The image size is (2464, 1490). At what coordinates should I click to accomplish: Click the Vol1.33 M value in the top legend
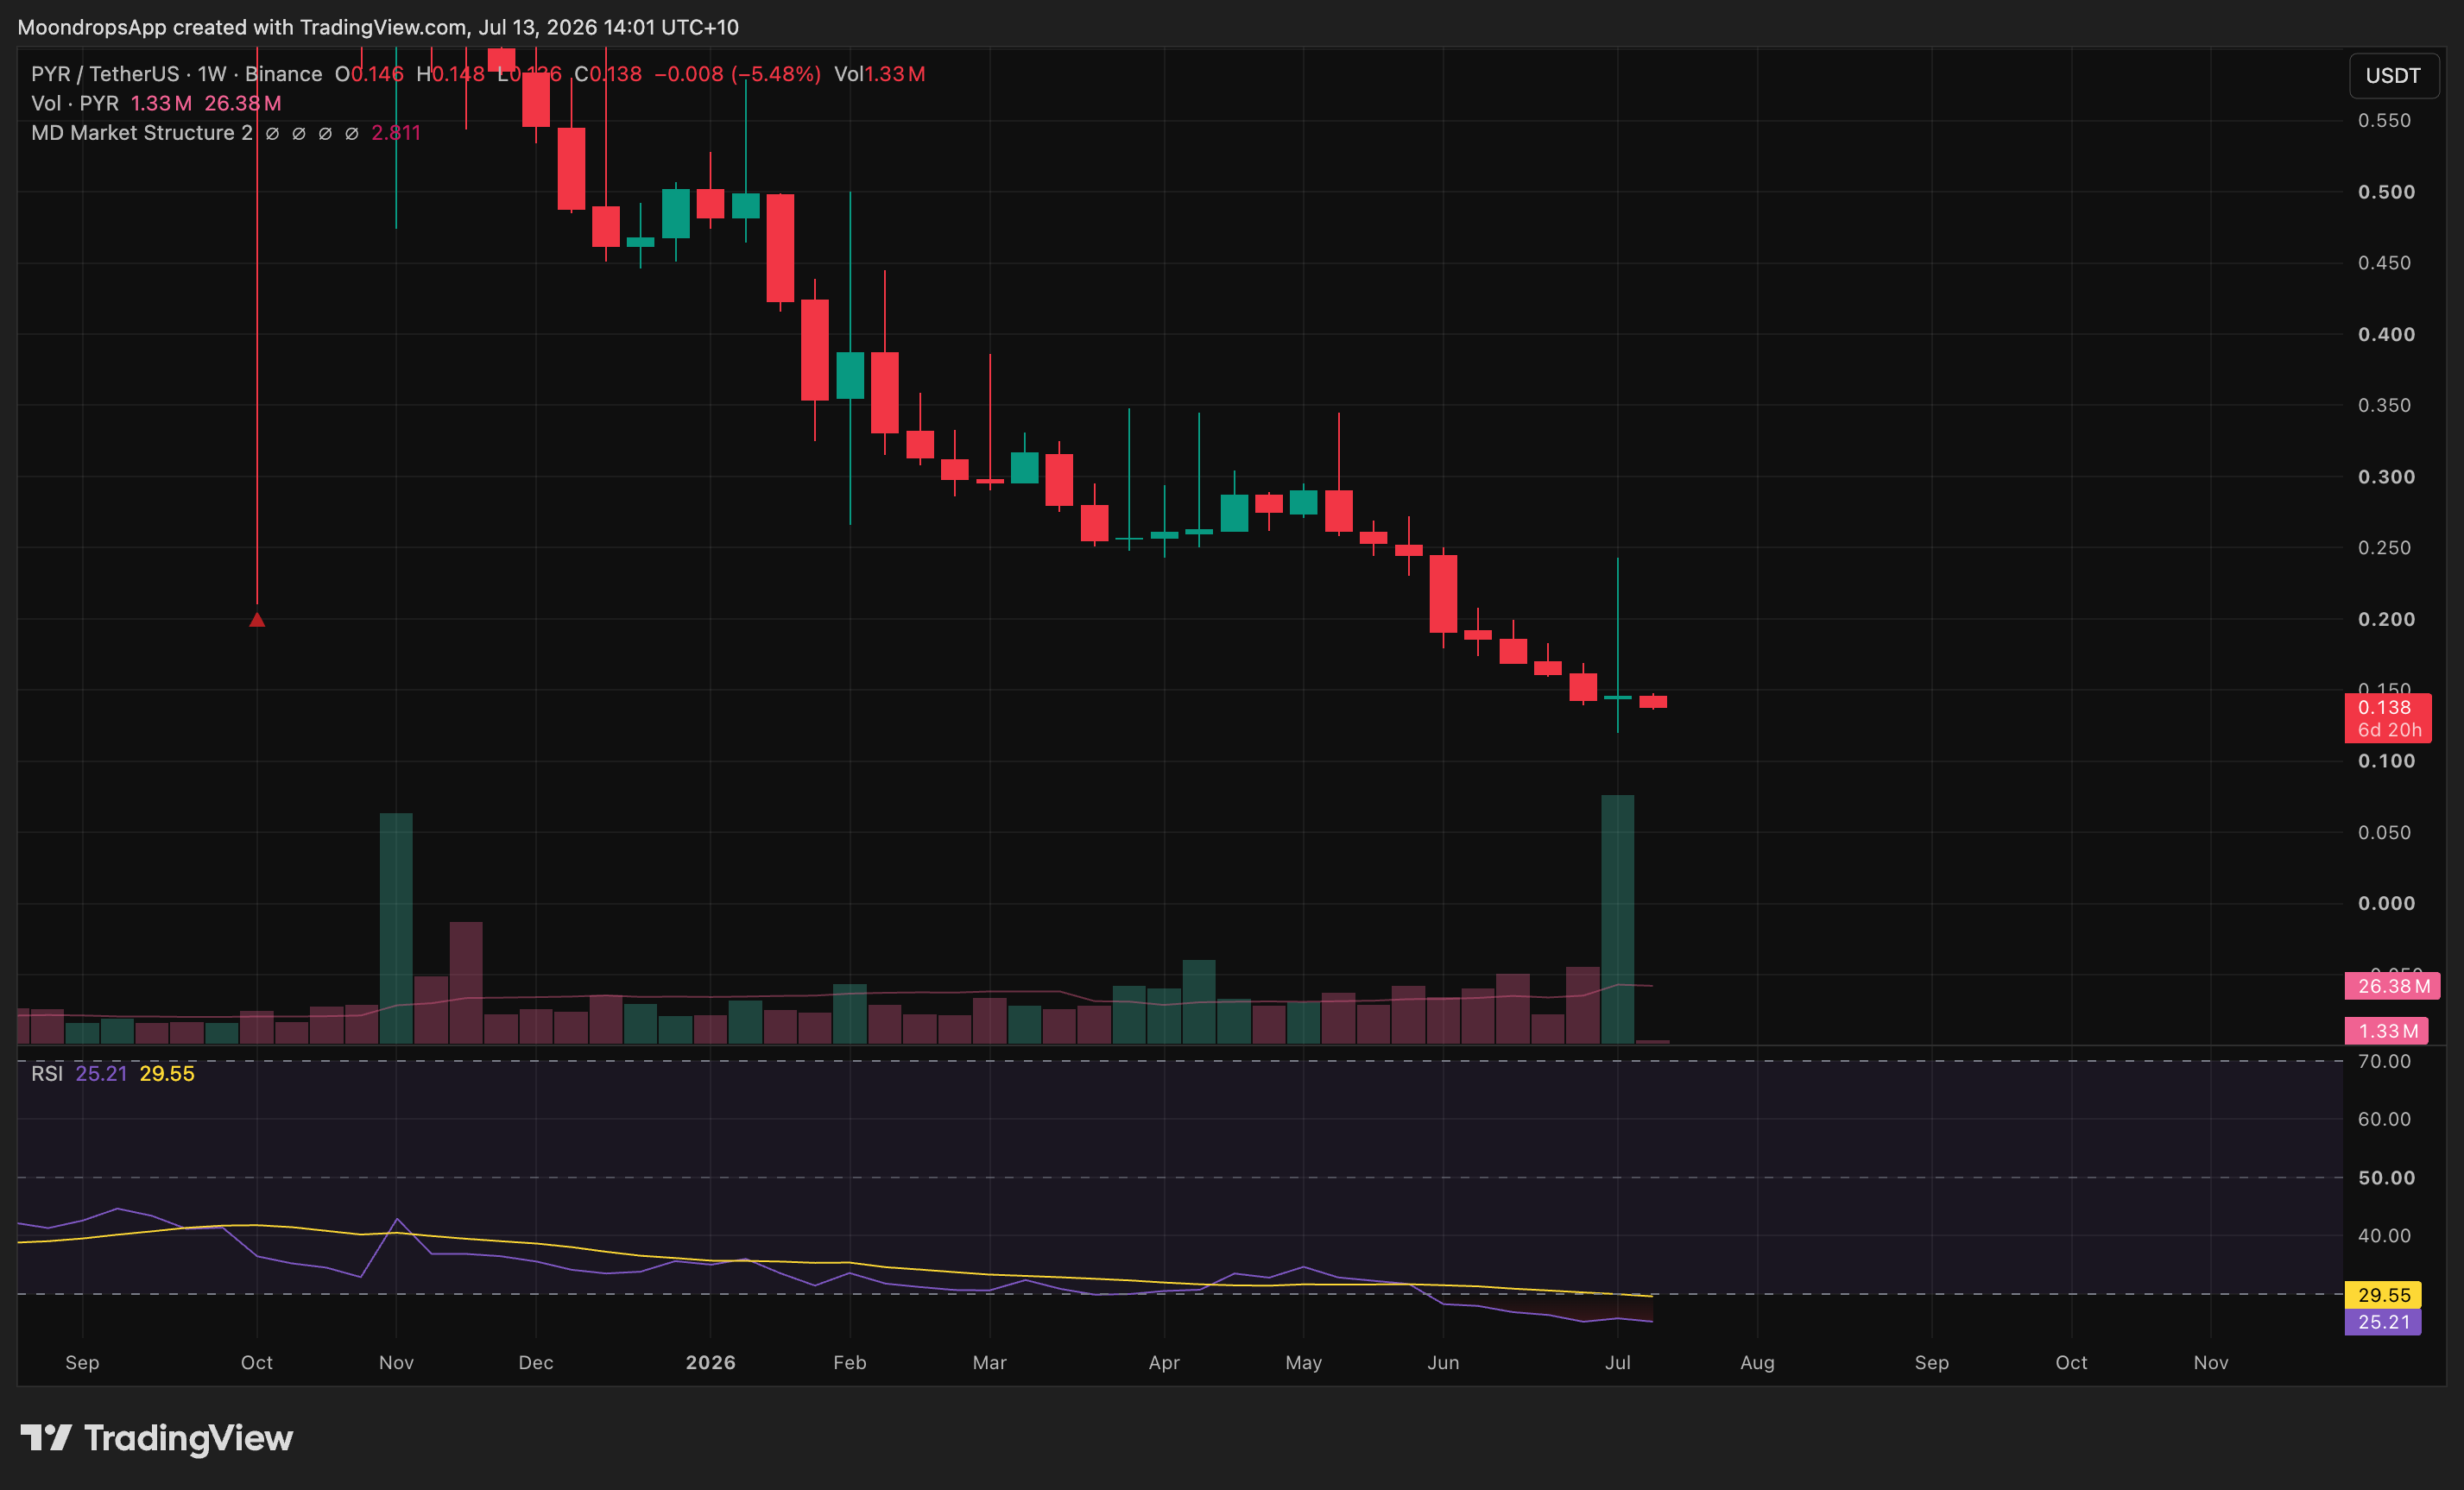coord(880,74)
